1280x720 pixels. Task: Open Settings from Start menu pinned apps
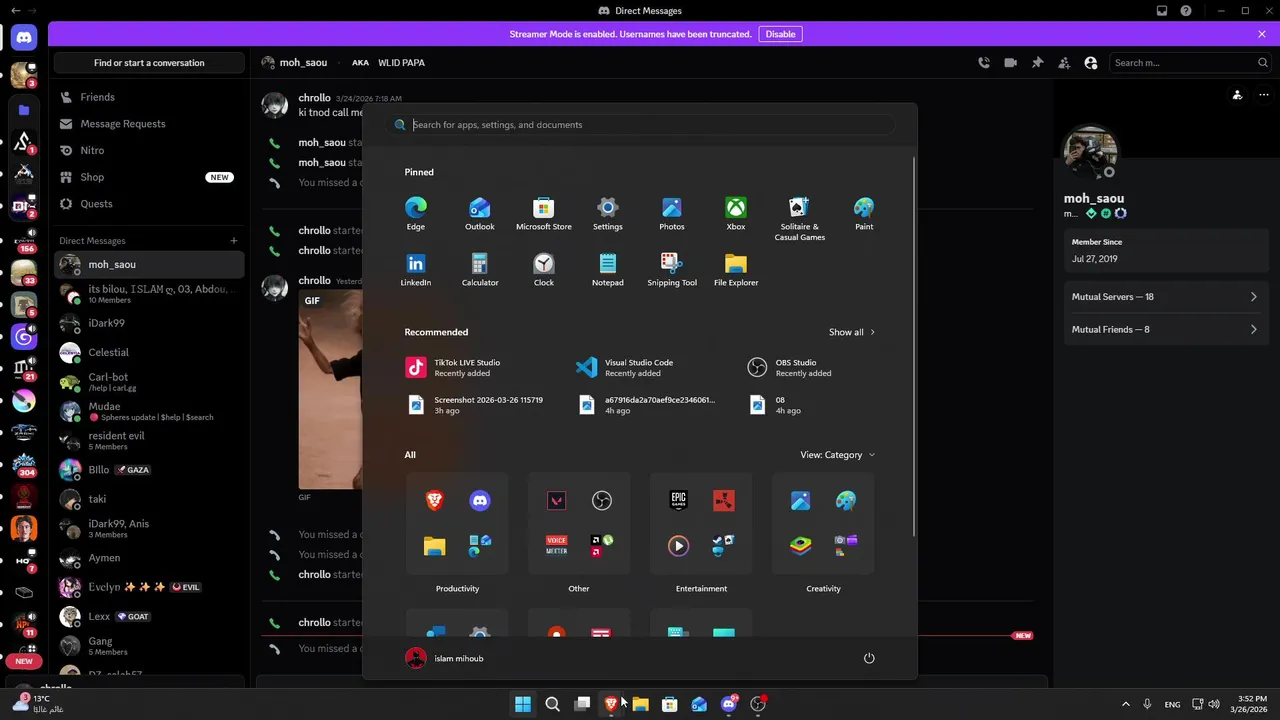coord(607,214)
